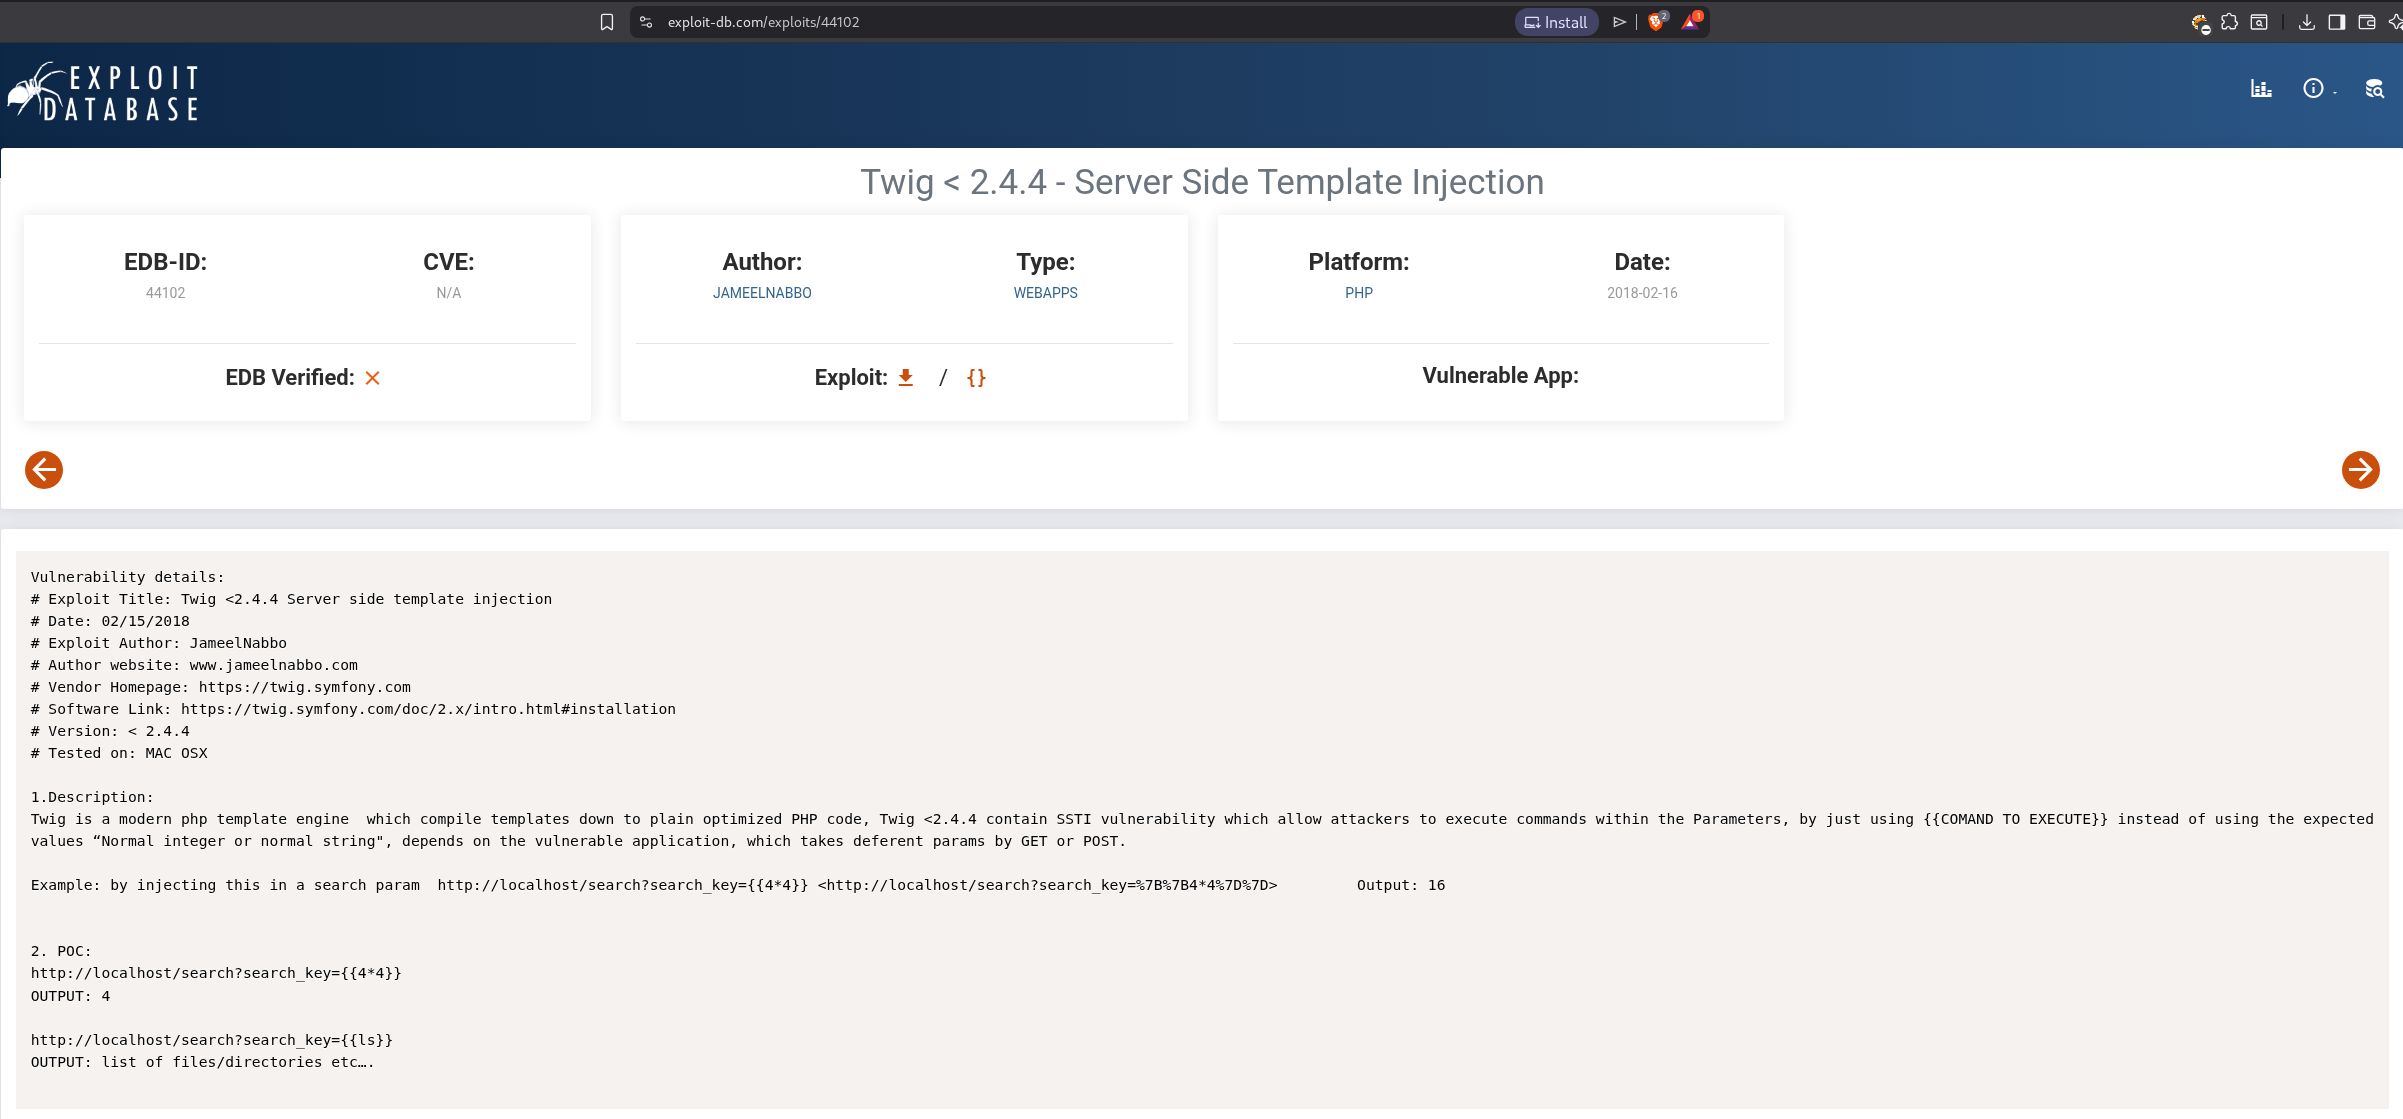Go to previous exploit arrow
2403x1119 pixels.
[44, 469]
